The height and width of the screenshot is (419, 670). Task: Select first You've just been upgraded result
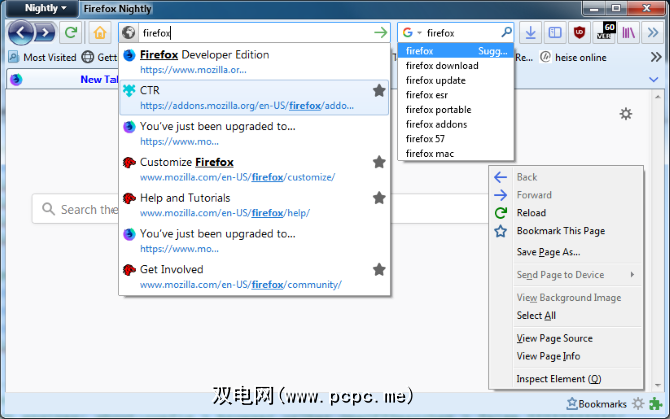tap(254, 133)
